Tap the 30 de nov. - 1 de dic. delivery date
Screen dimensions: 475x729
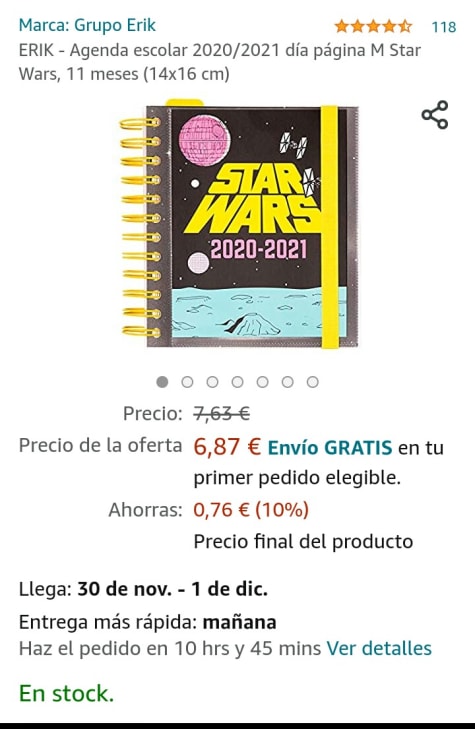(x=172, y=589)
